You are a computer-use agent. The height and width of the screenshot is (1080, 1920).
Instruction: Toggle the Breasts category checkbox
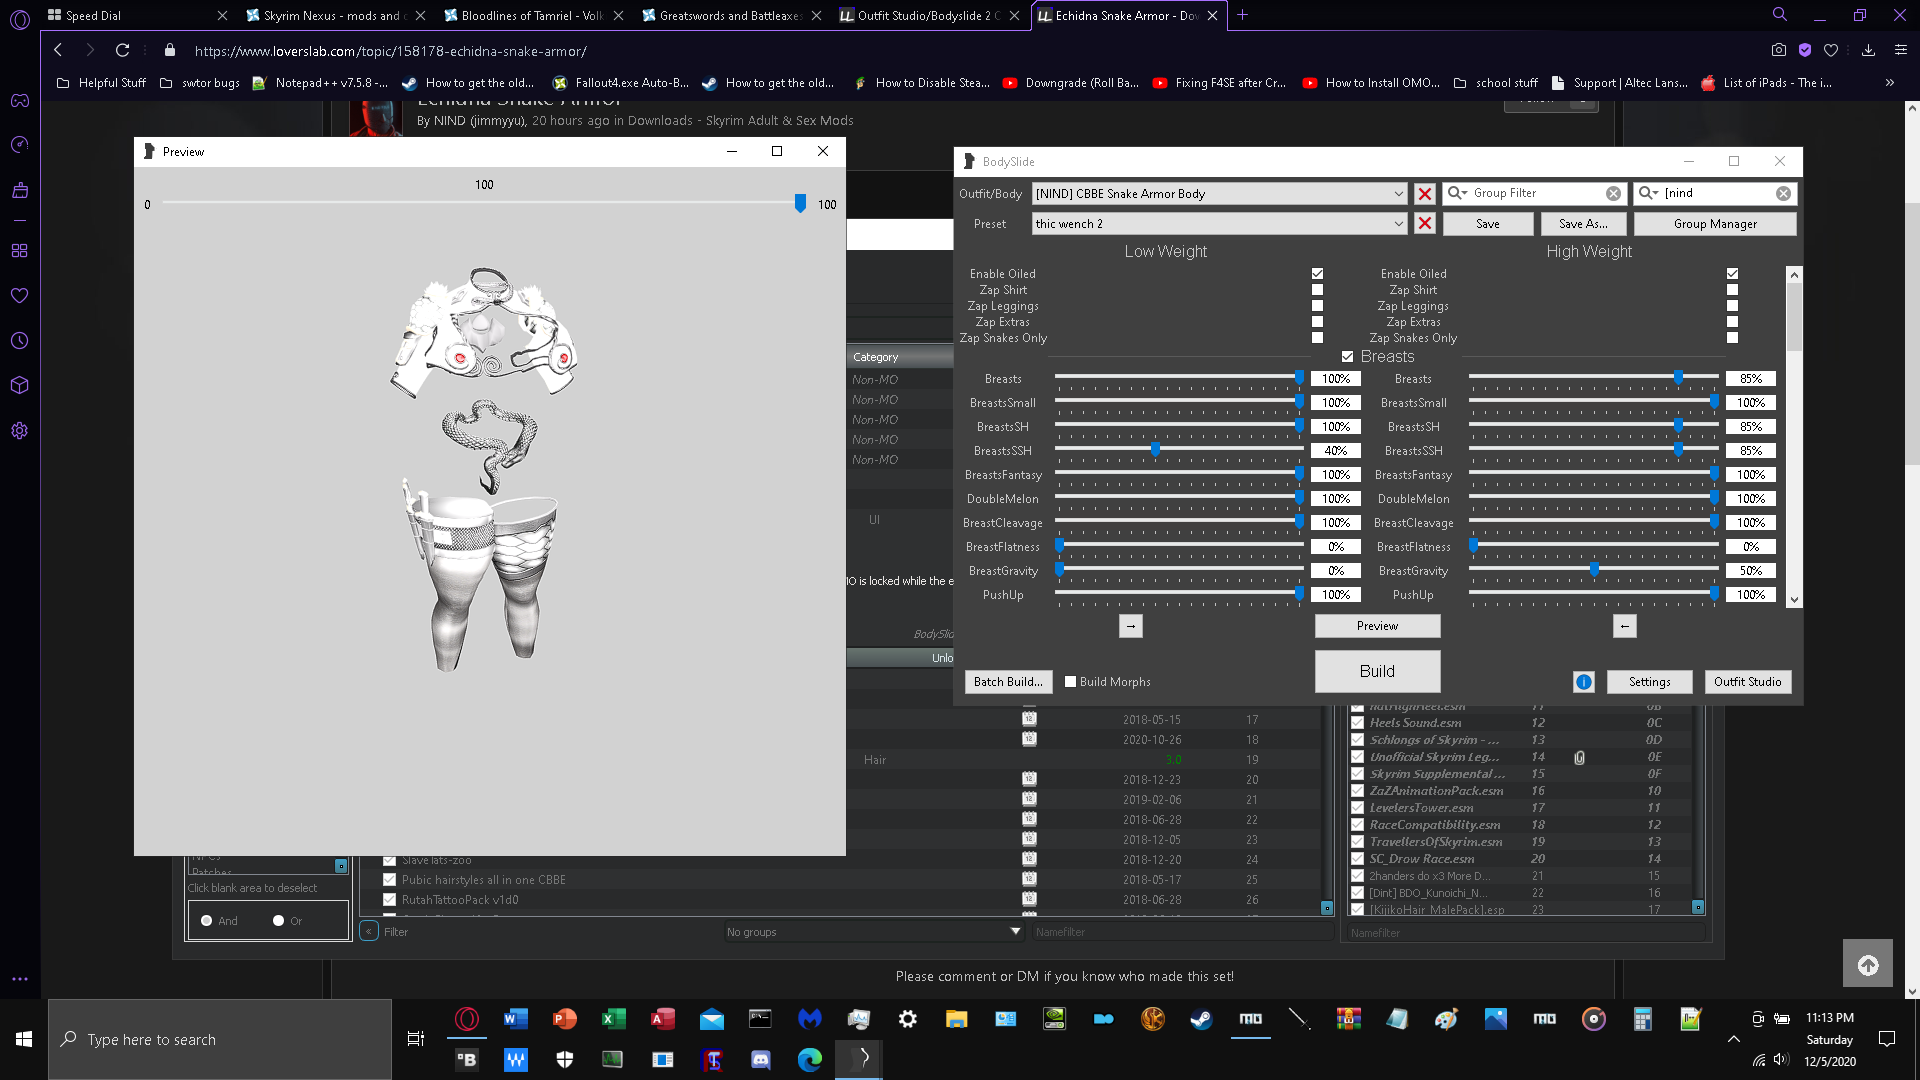click(x=1347, y=357)
